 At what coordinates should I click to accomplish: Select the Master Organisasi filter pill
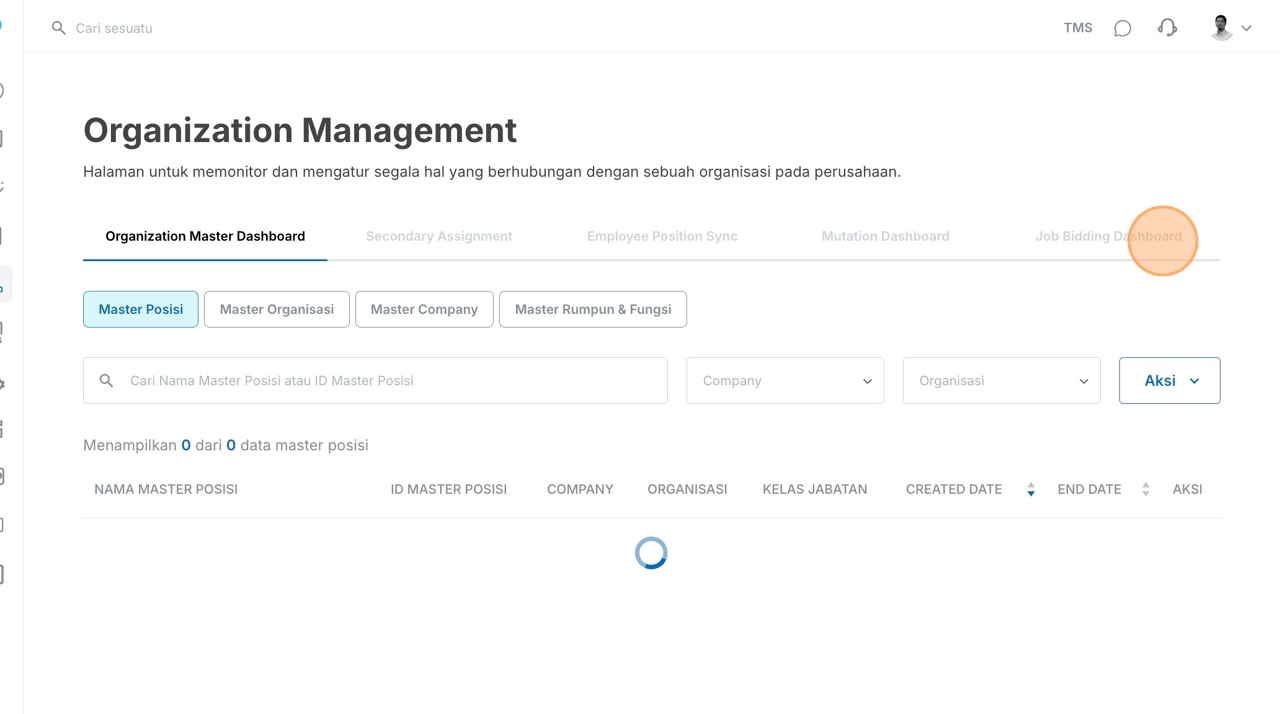(277, 310)
